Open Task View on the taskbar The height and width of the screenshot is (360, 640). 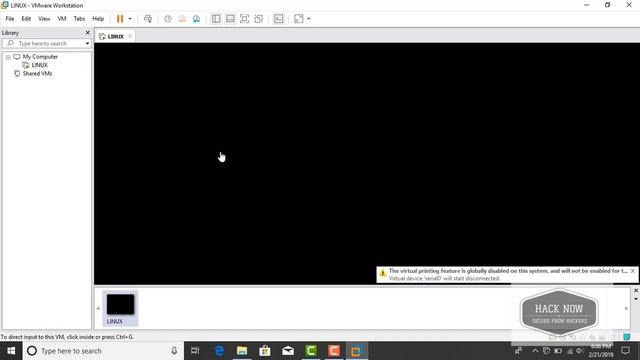pos(195,351)
